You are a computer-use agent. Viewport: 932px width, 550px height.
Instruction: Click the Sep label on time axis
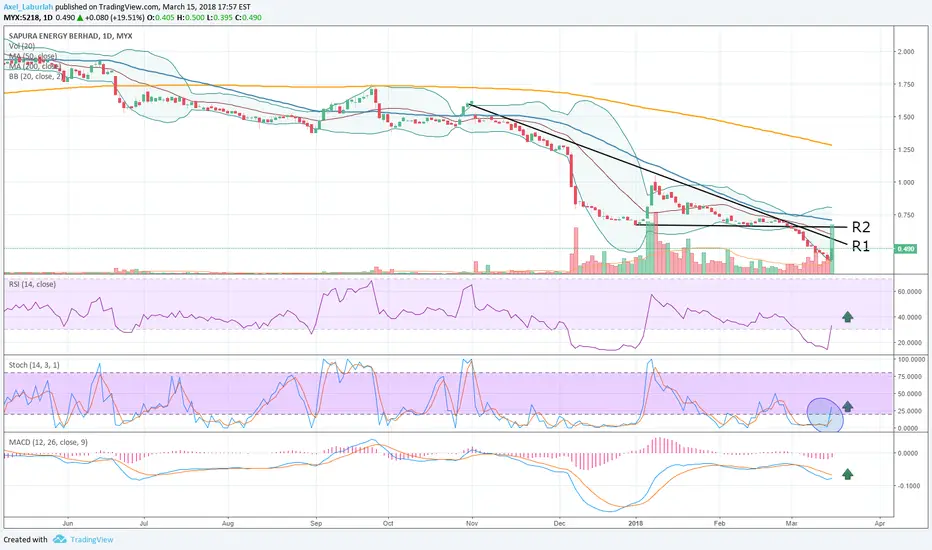[x=316, y=523]
